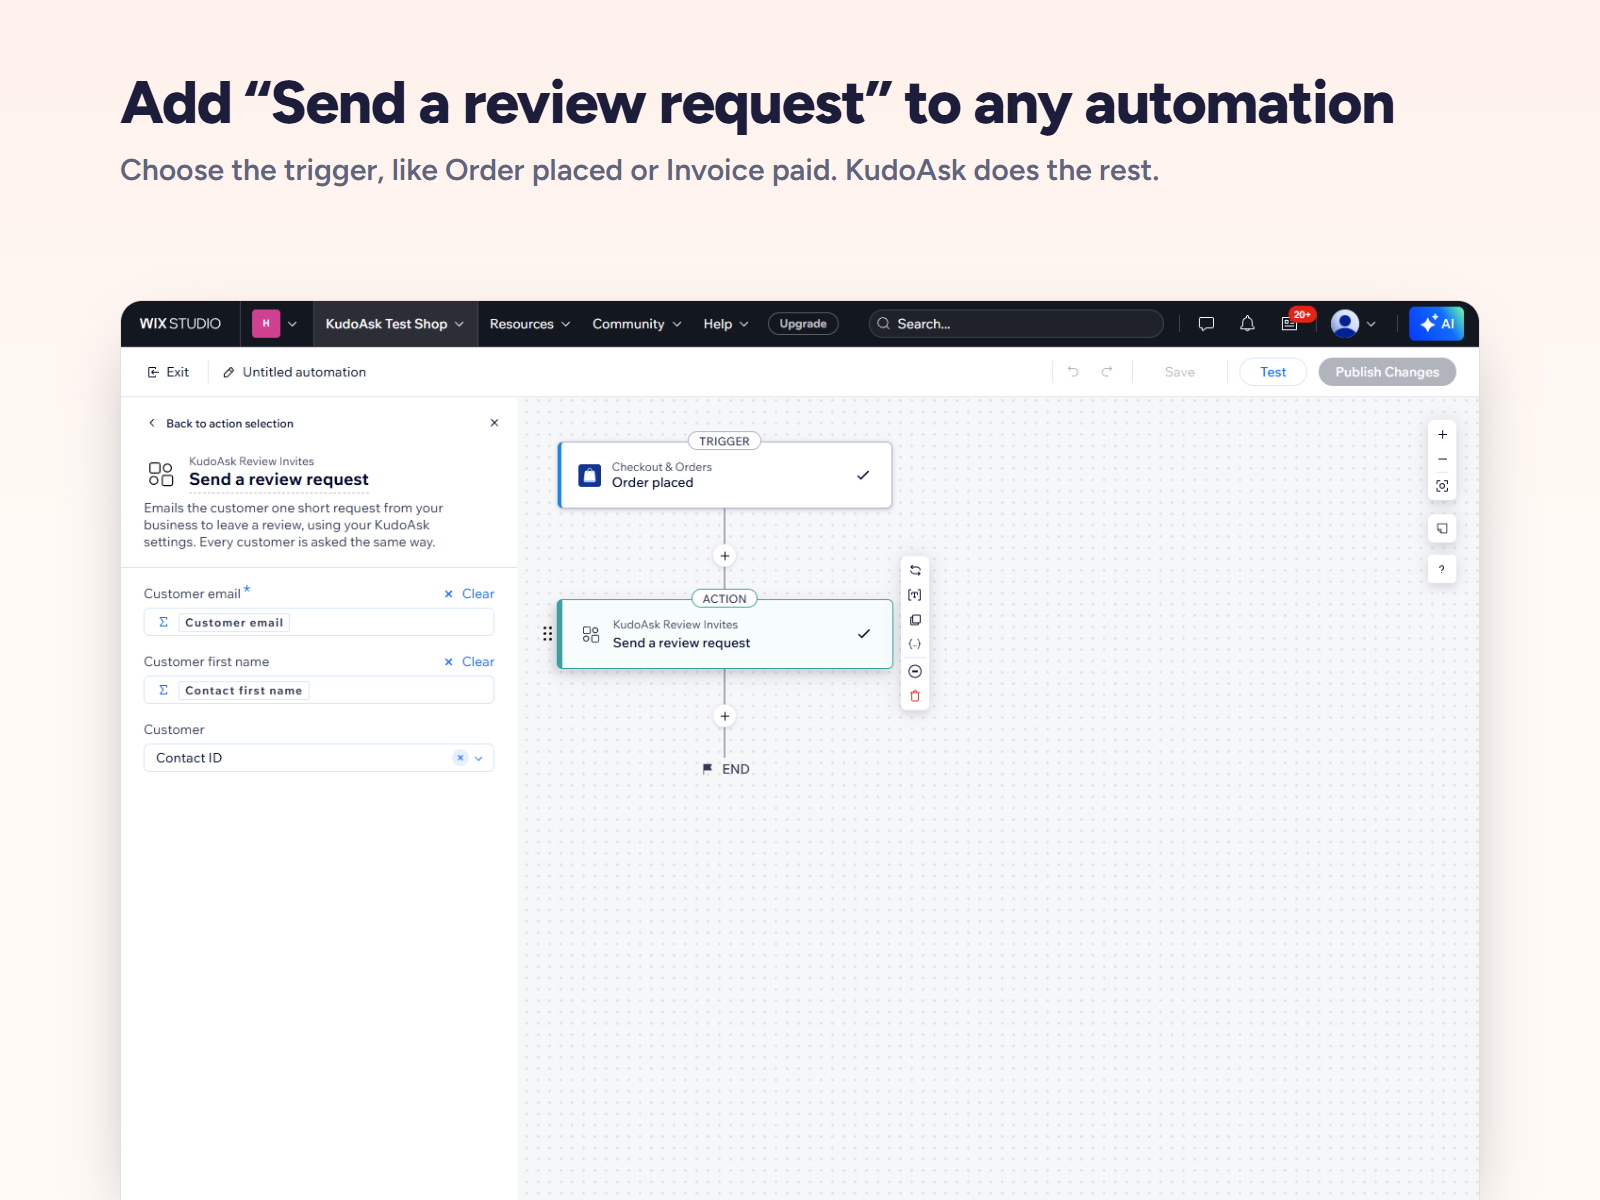Duplicate the action step
This screenshot has width=1600, height=1200.
(915, 620)
